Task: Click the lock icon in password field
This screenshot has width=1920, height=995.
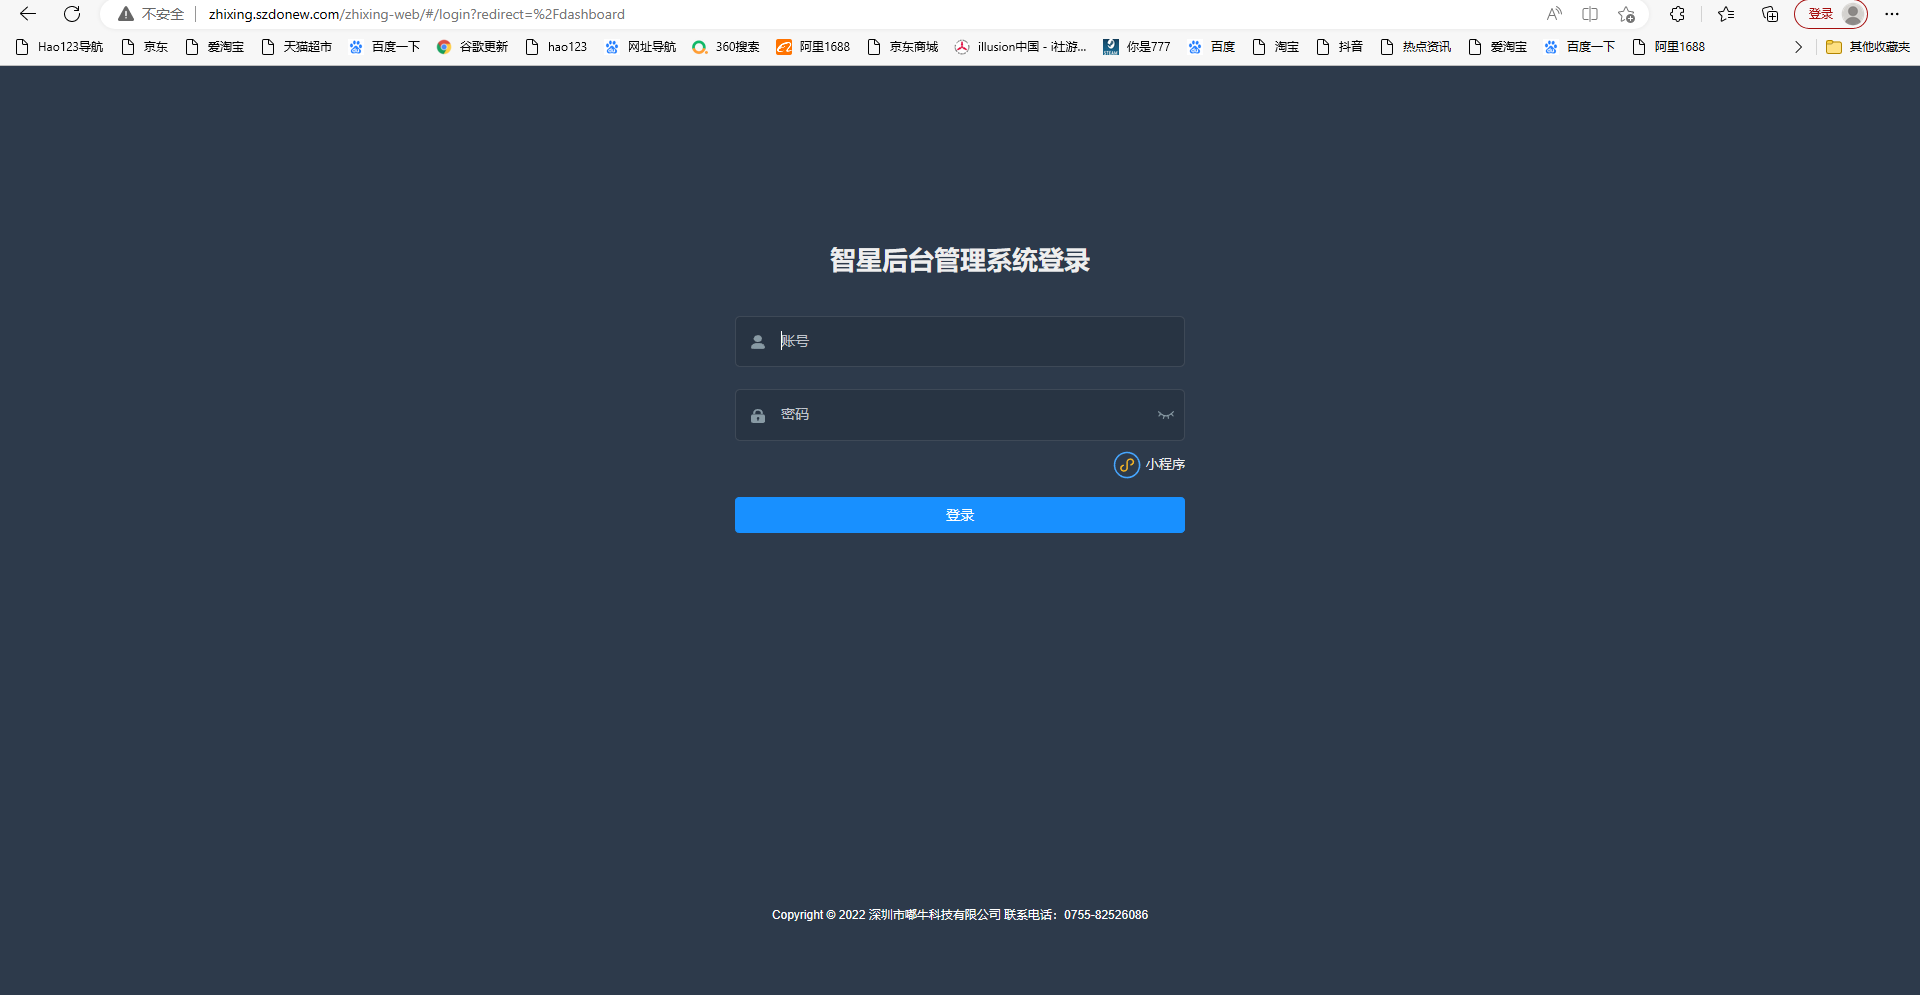Action: coord(758,415)
